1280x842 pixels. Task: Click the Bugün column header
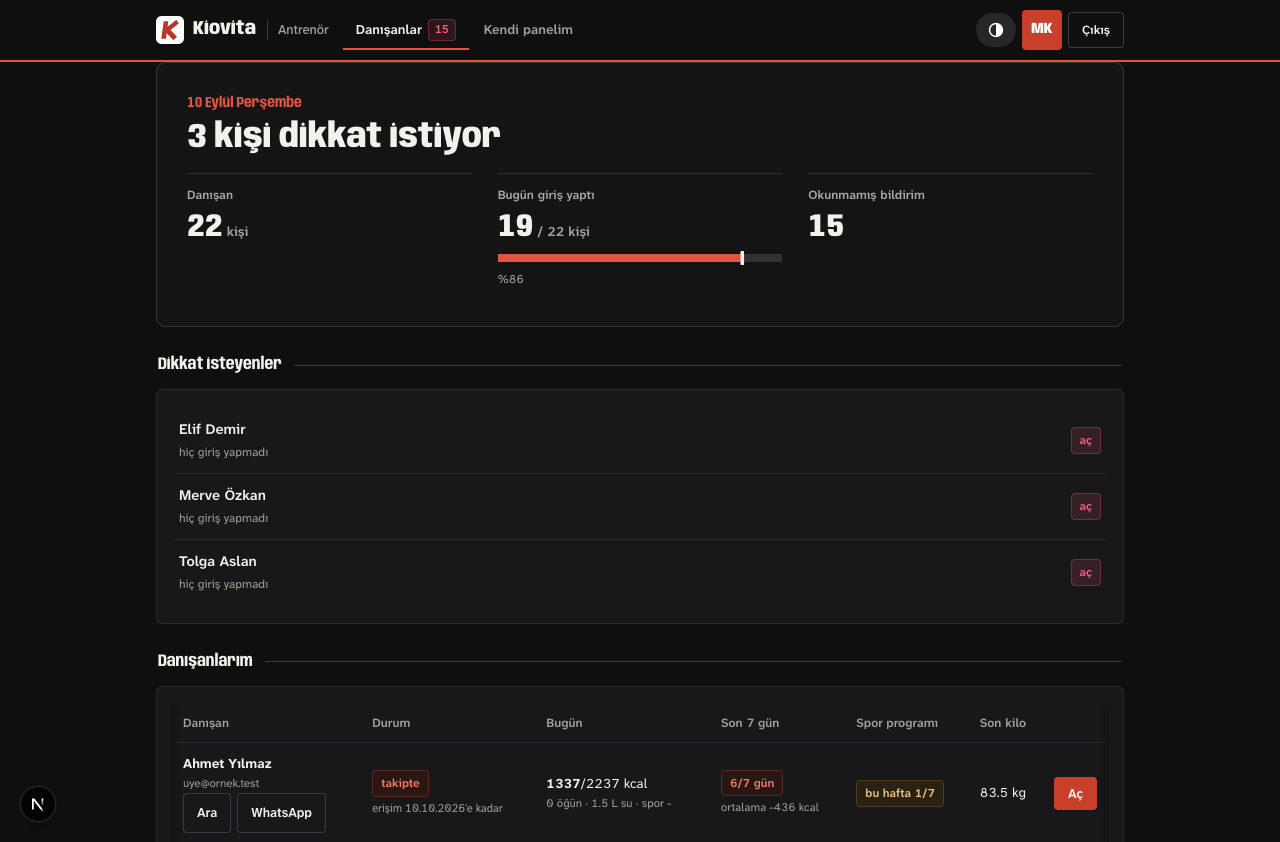(564, 723)
